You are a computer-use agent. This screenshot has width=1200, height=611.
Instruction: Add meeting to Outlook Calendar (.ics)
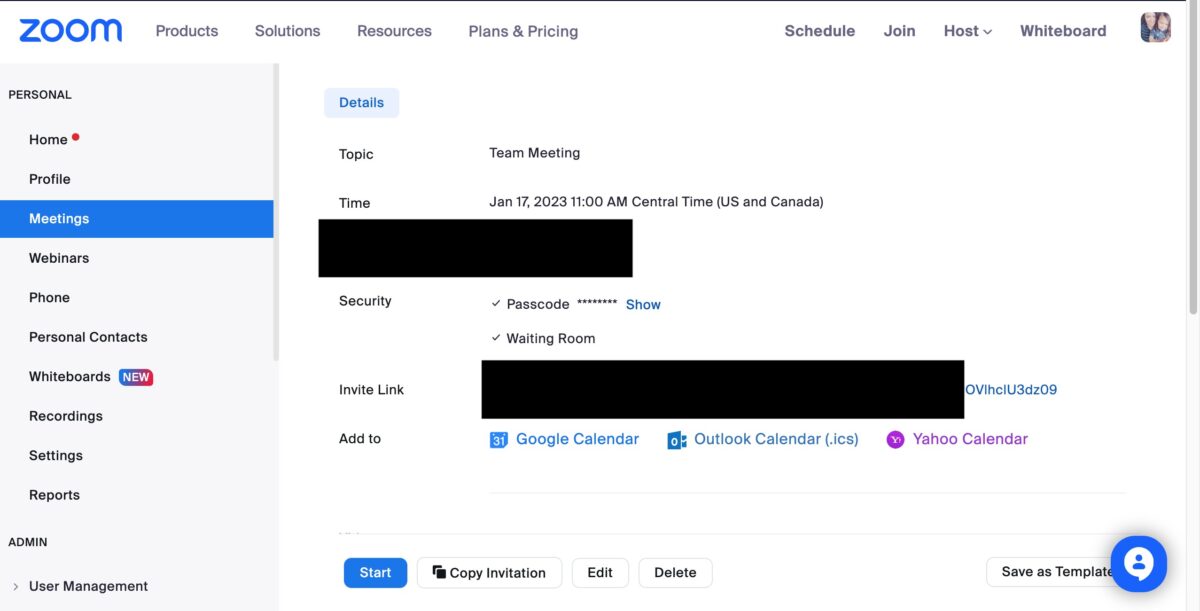(776, 439)
